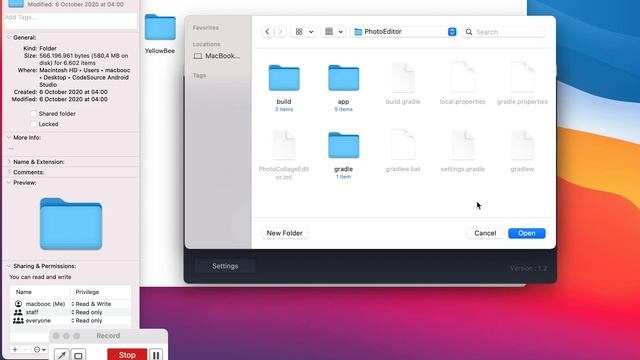
Task: Toggle the Shared folder checkbox
Action: click(x=33, y=114)
